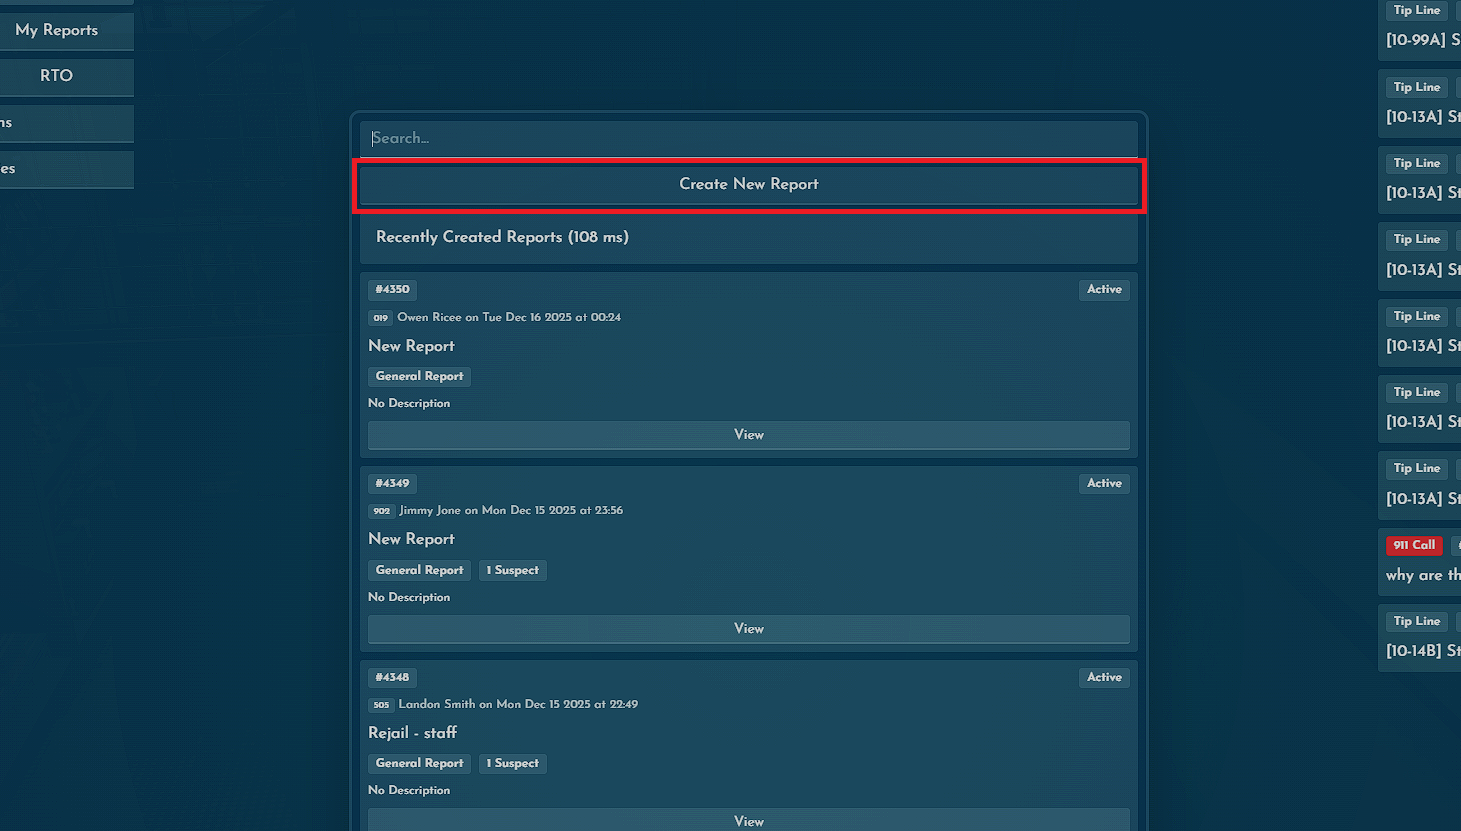1461x831 pixels.
Task: Click the 019 callsign badge beside Owen Ricee
Action: click(x=380, y=318)
